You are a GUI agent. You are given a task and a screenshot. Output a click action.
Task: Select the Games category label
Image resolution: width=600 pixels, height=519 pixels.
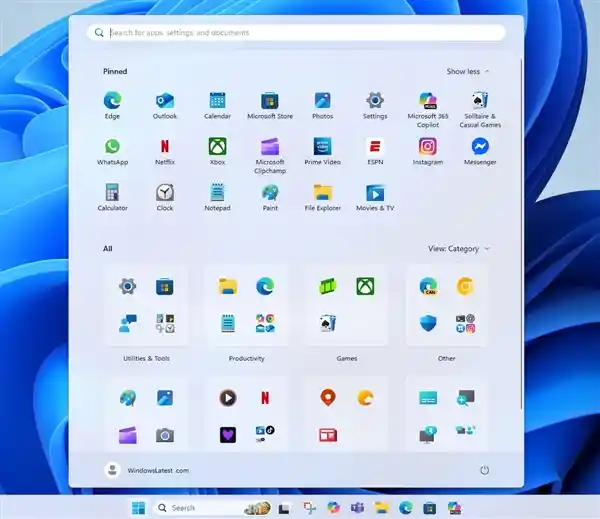pos(347,359)
